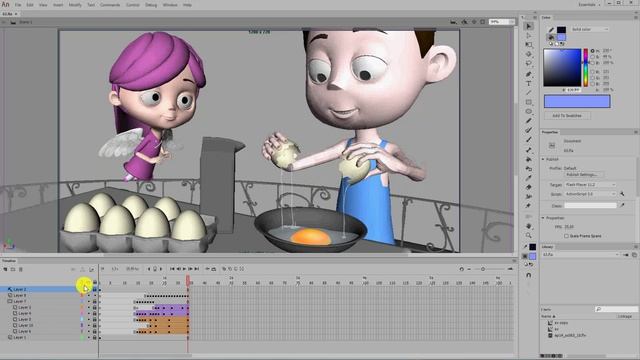Click ActionScript settings wrench icon
This screenshot has width=640, height=360.
pyautogui.click(x=622, y=194)
